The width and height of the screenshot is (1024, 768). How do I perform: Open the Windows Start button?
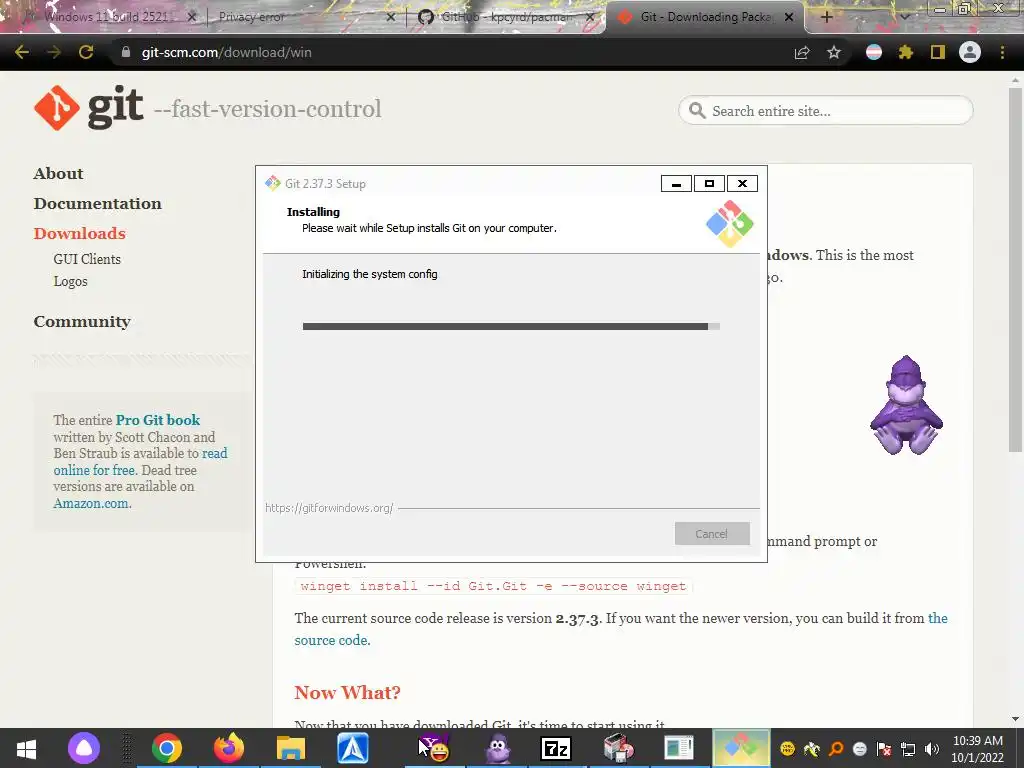[x=26, y=748]
